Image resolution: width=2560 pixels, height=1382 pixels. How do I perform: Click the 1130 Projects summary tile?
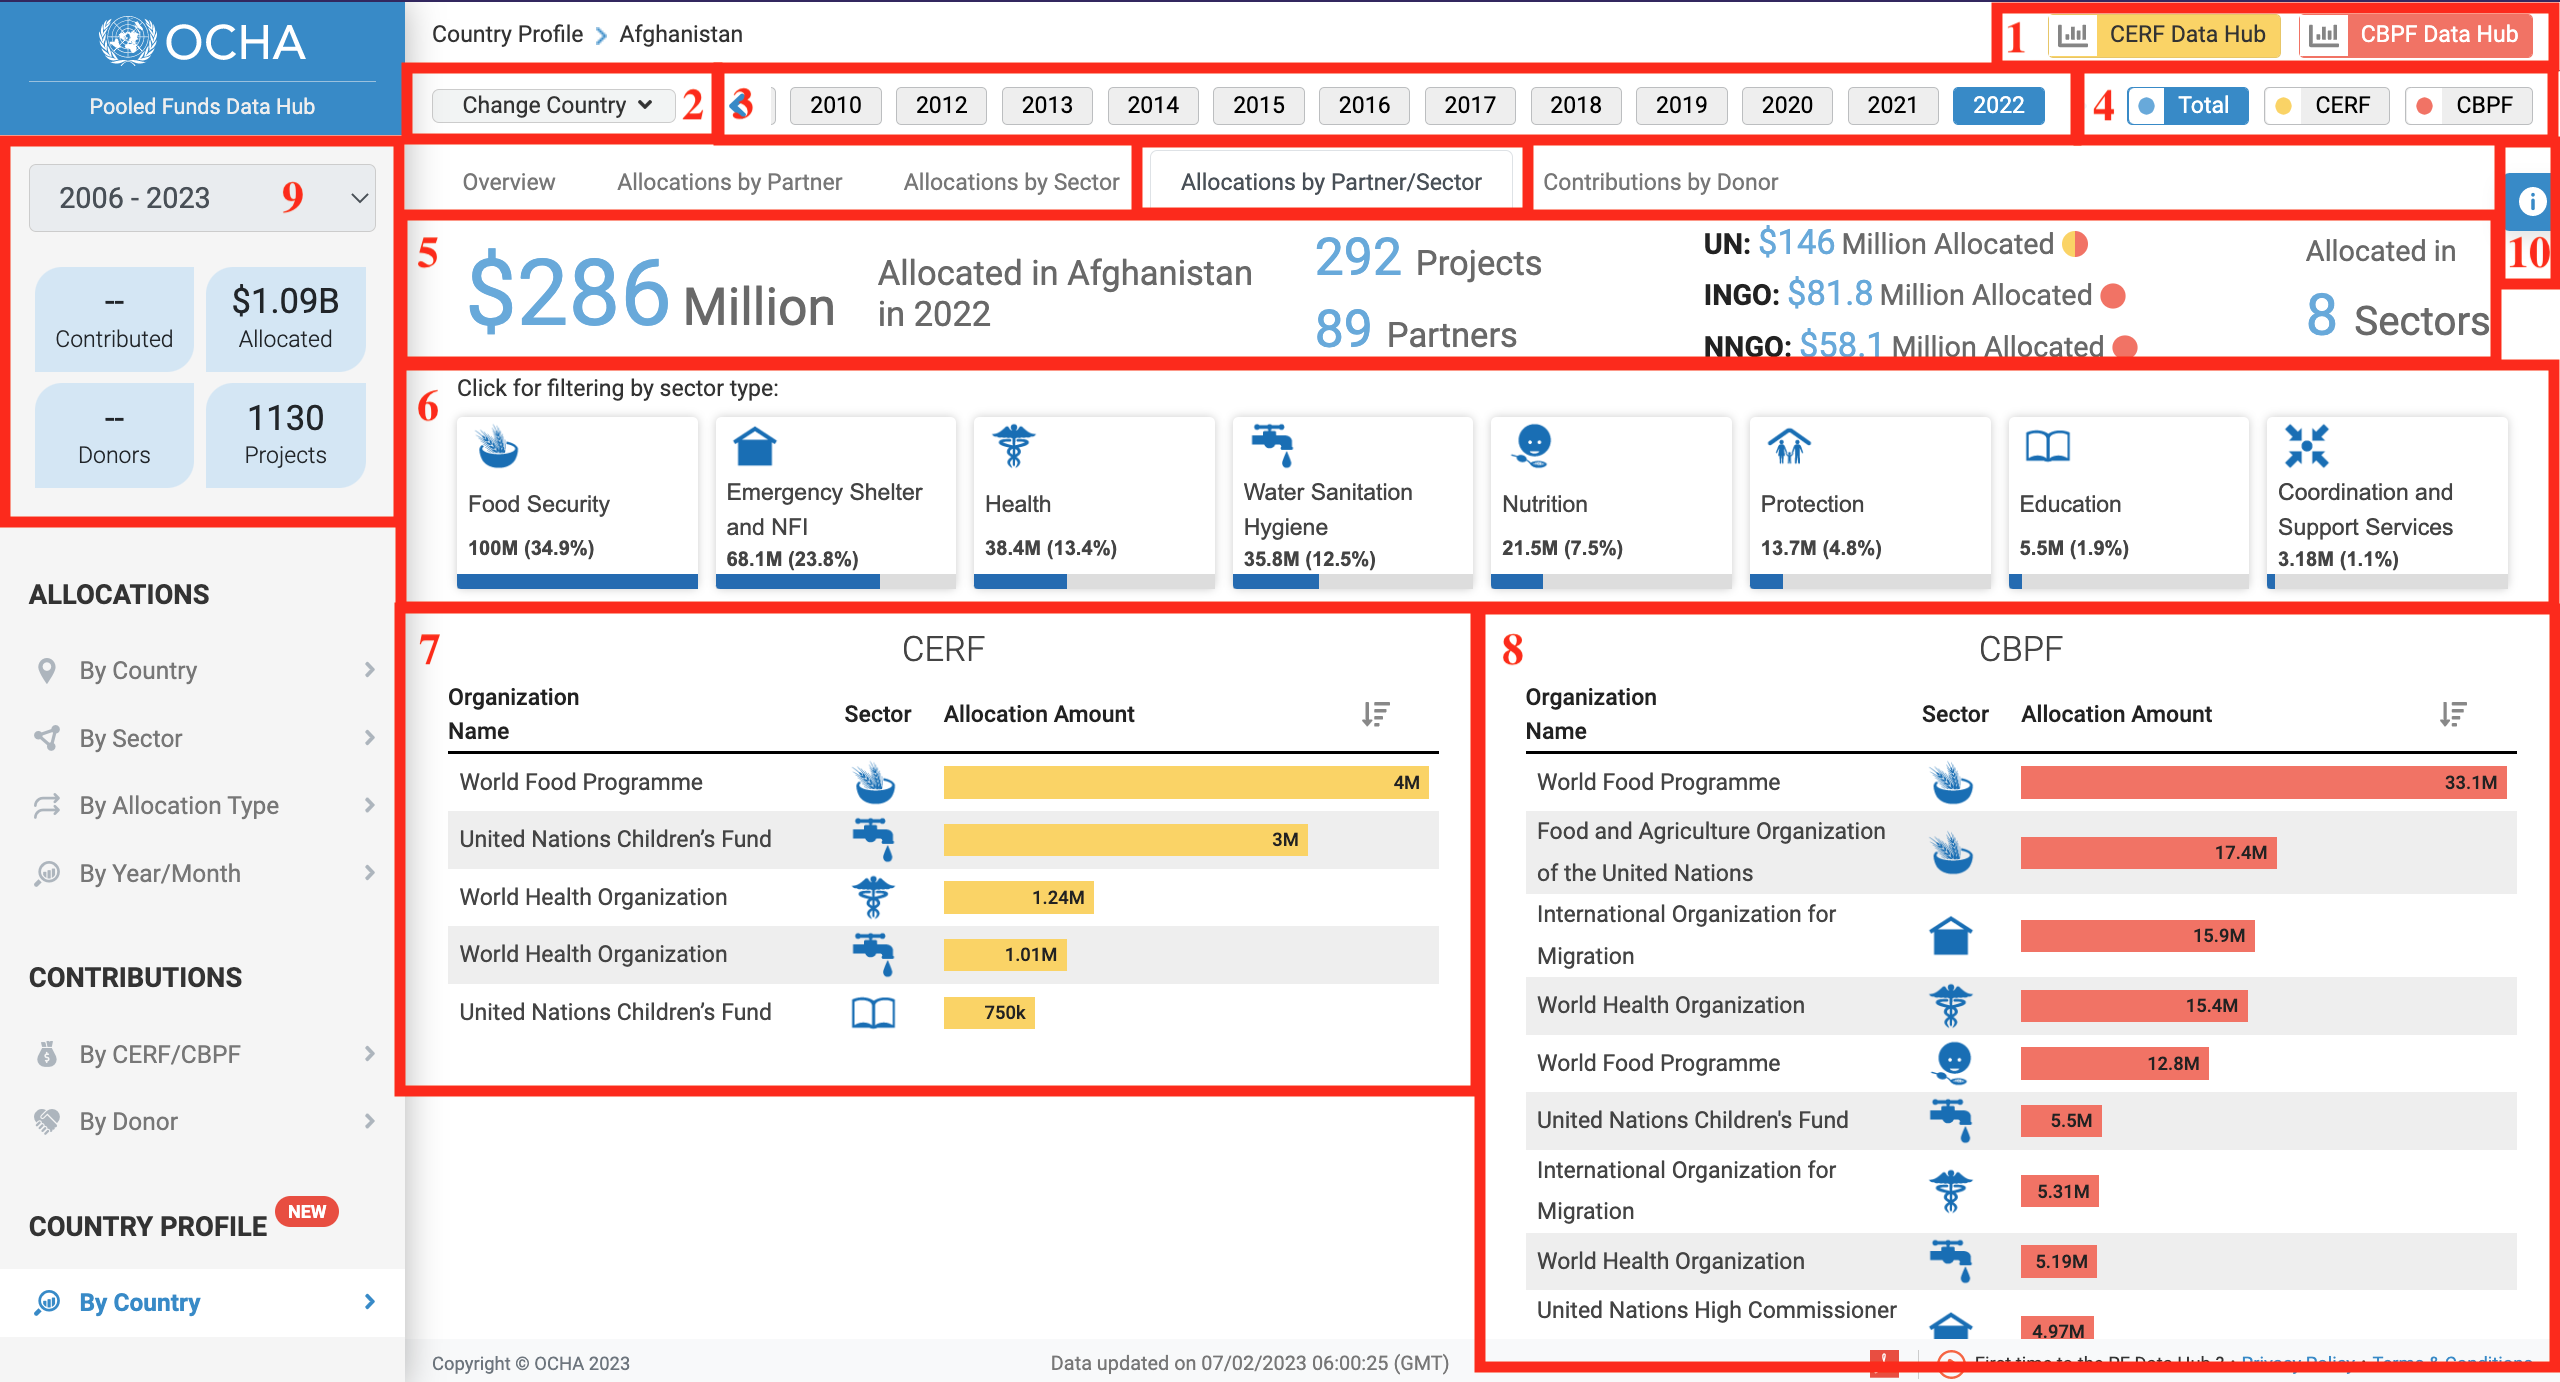point(285,435)
